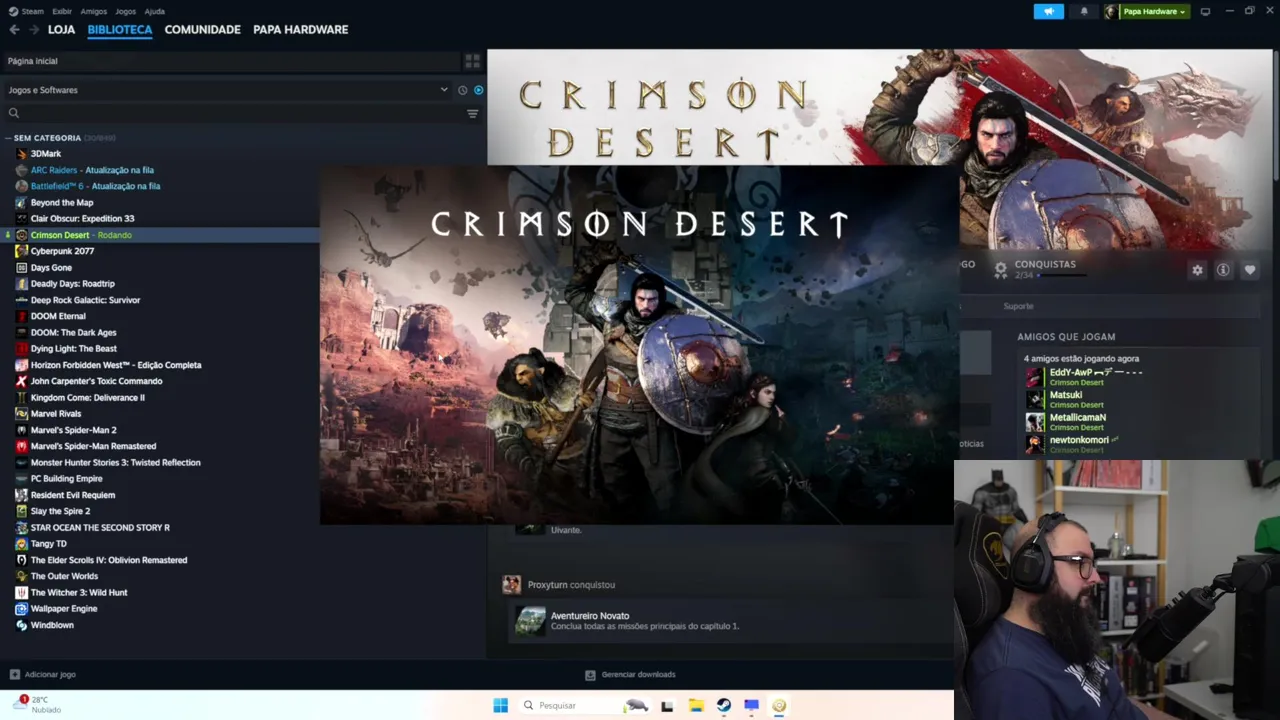The height and width of the screenshot is (720, 1280).
Task: Click Matsuki friend avatar
Action: tap(1035, 399)
